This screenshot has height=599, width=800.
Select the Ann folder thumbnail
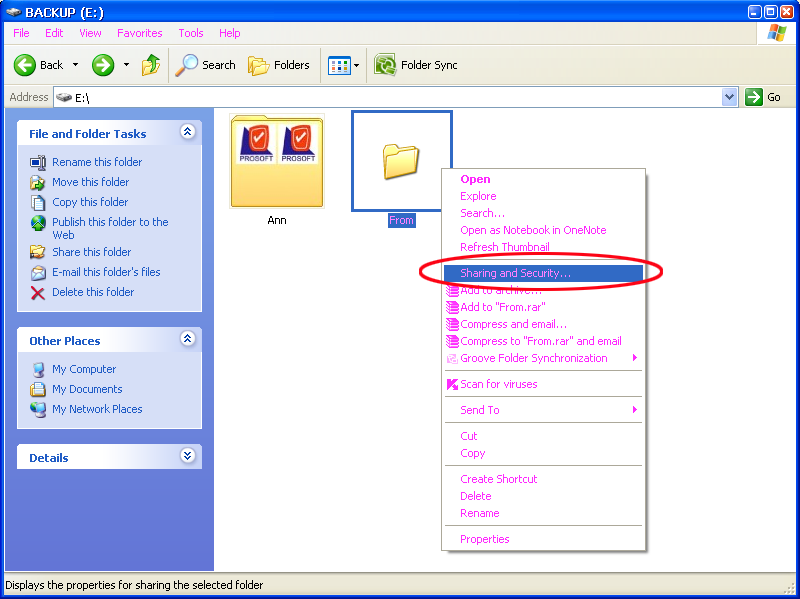pos(277,162)
